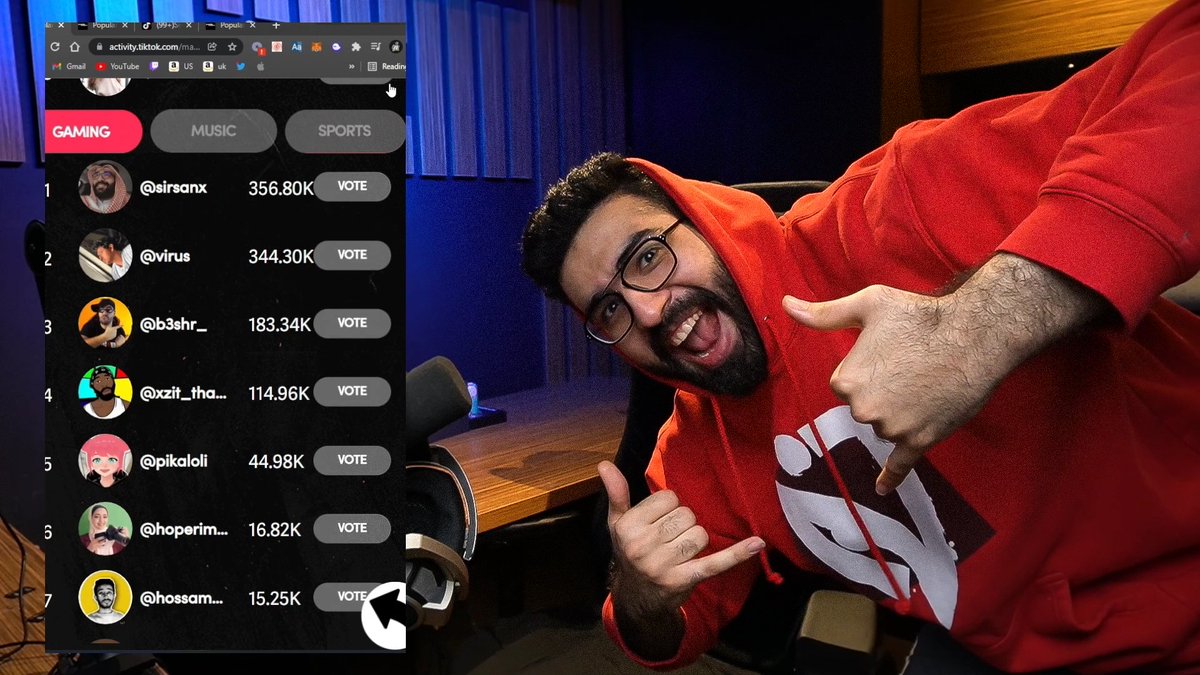Select the MUSIC category tab
The height and width of the screenshot is (675, 1200).
click(x=213, y=131)
